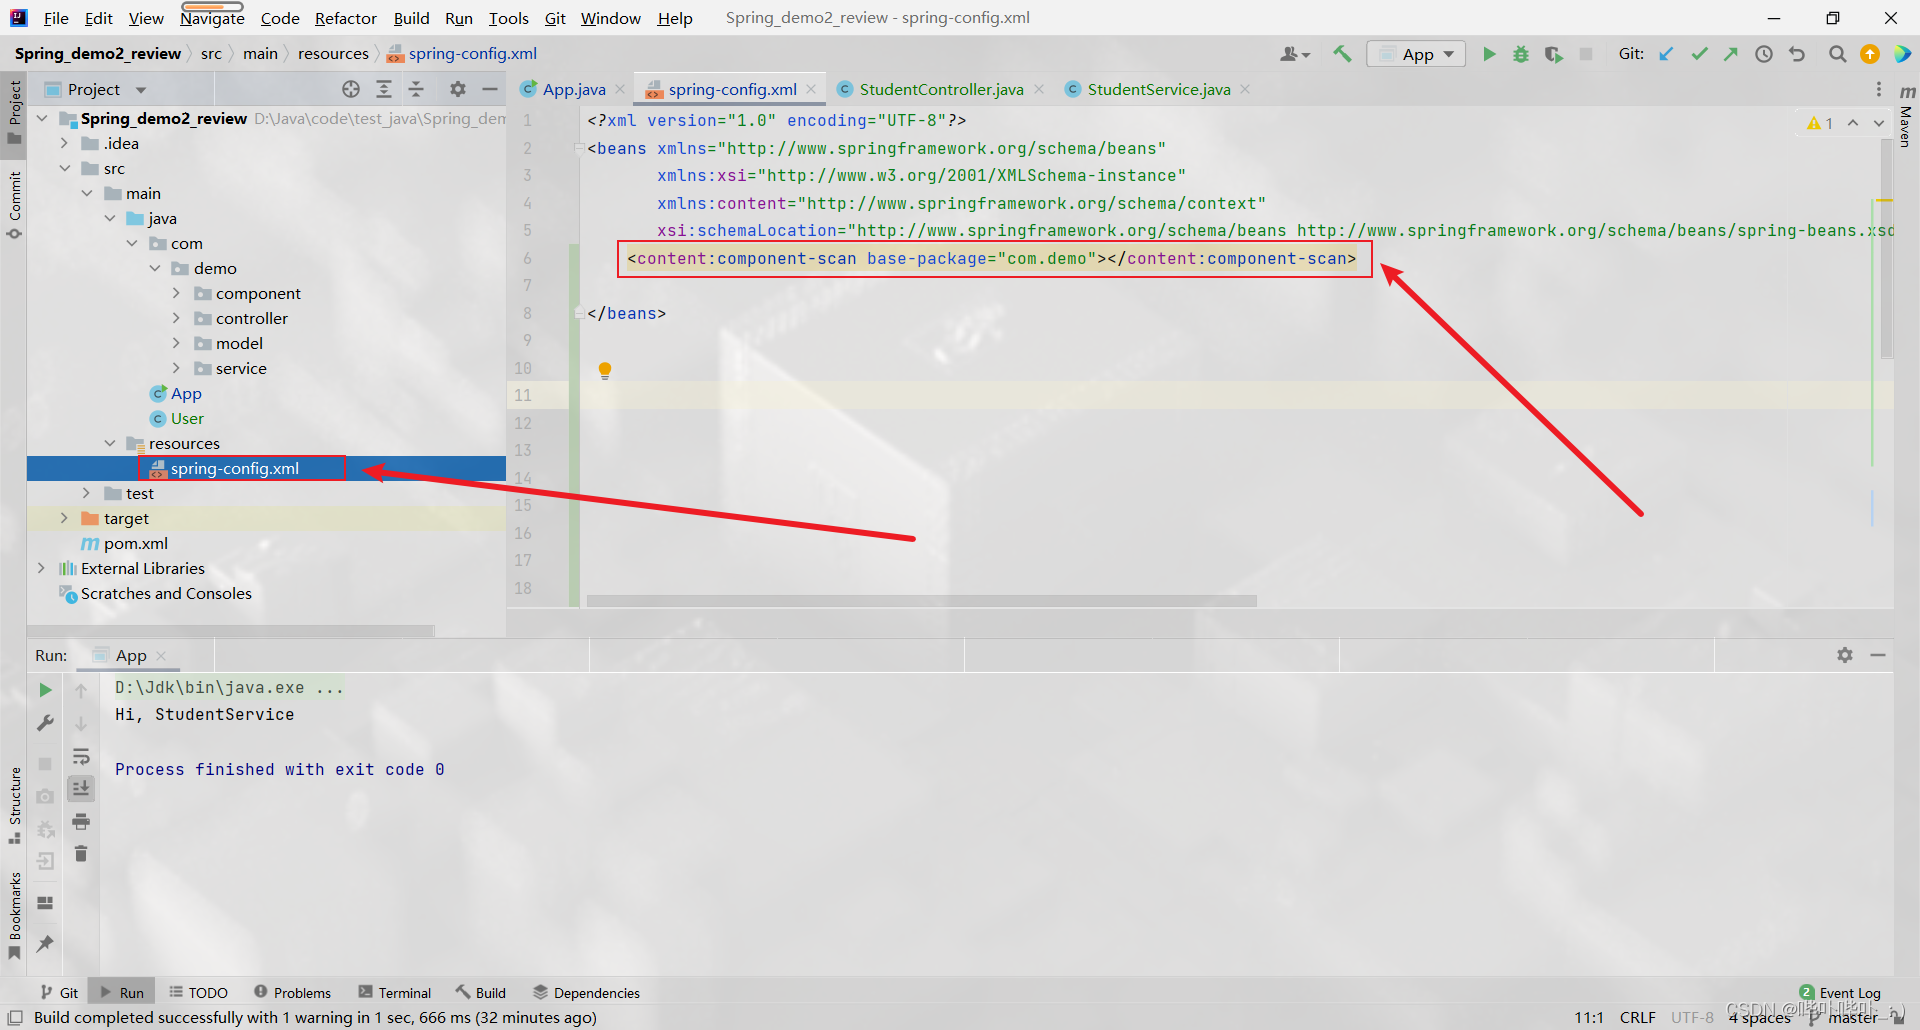
Task: Click the warning count indicator in editor
Action: 1820,123
